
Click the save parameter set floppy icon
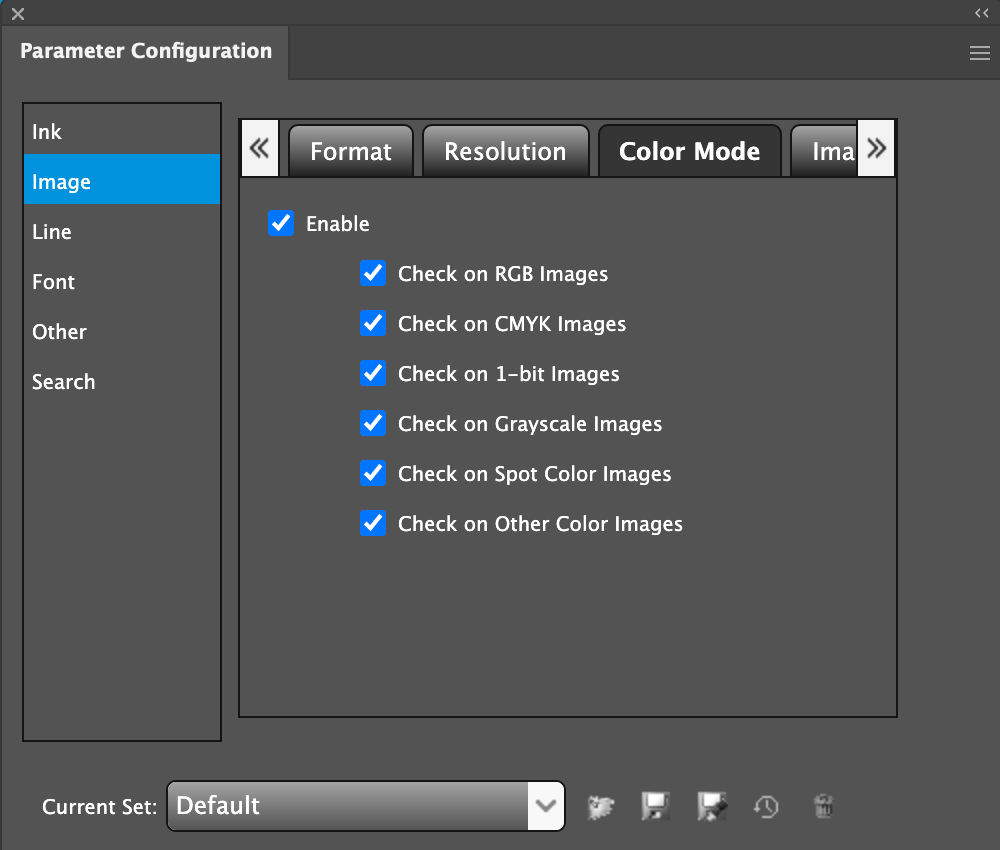655,806
